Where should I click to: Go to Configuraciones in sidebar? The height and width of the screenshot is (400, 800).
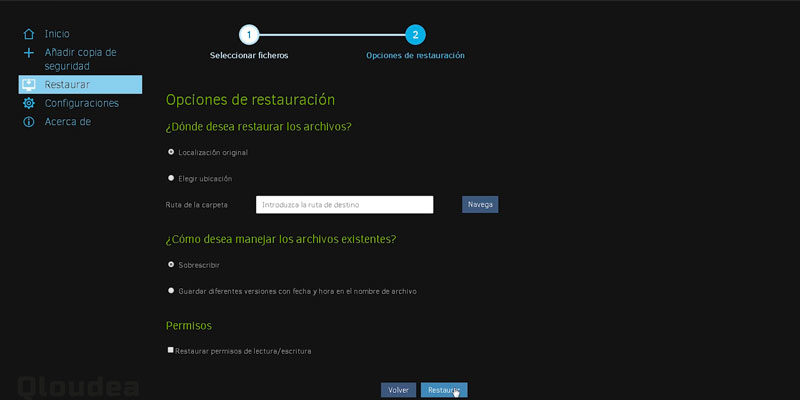click(82, 103)
